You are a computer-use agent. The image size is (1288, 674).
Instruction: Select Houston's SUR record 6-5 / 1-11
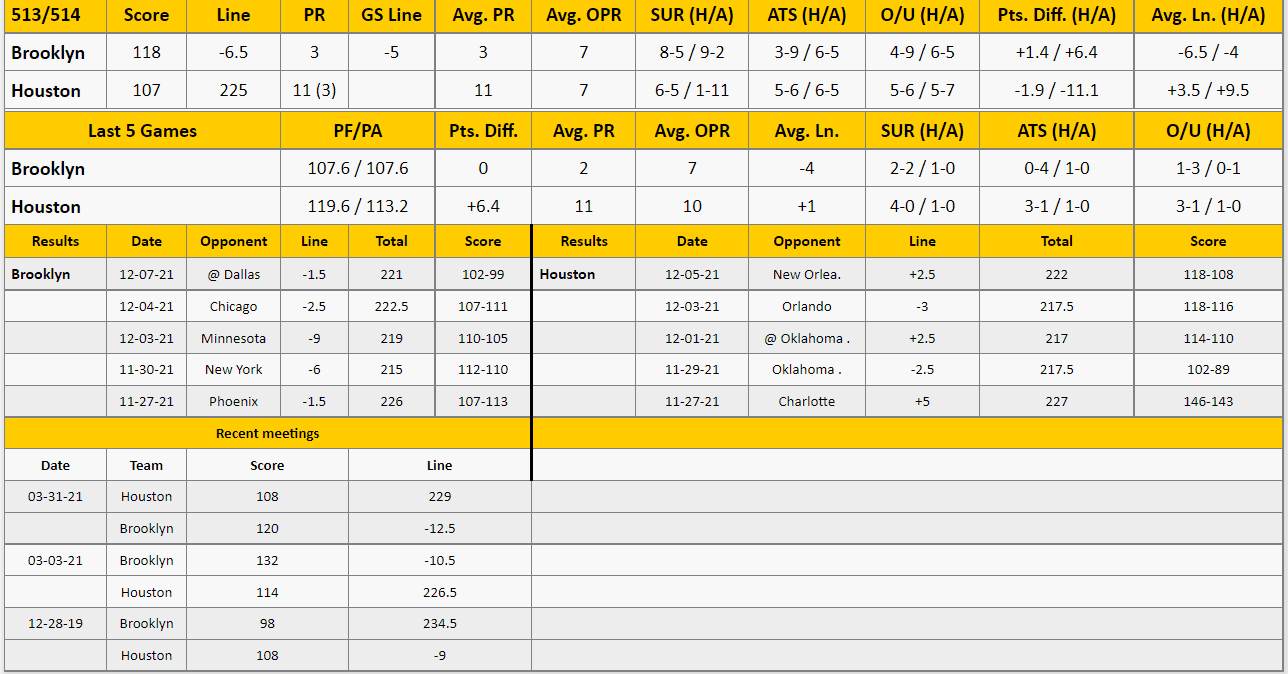[692, 90]
